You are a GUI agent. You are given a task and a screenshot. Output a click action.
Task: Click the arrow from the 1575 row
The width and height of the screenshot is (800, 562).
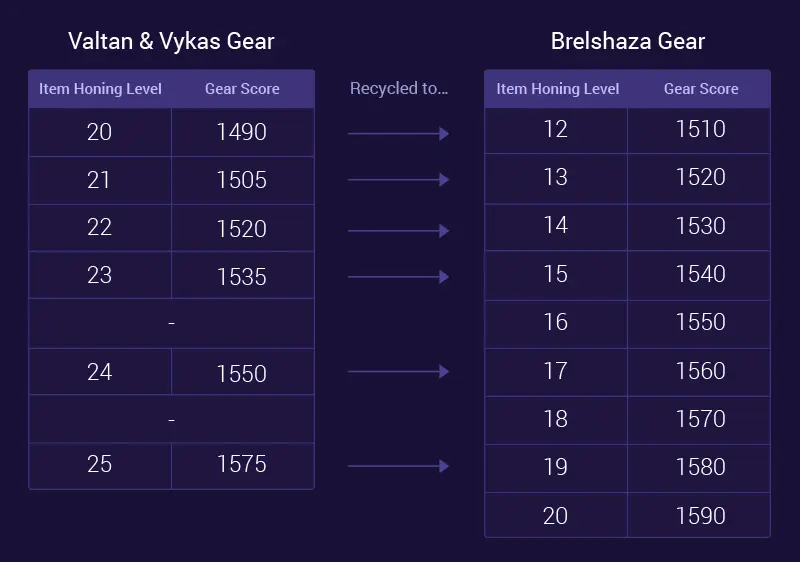398,466
